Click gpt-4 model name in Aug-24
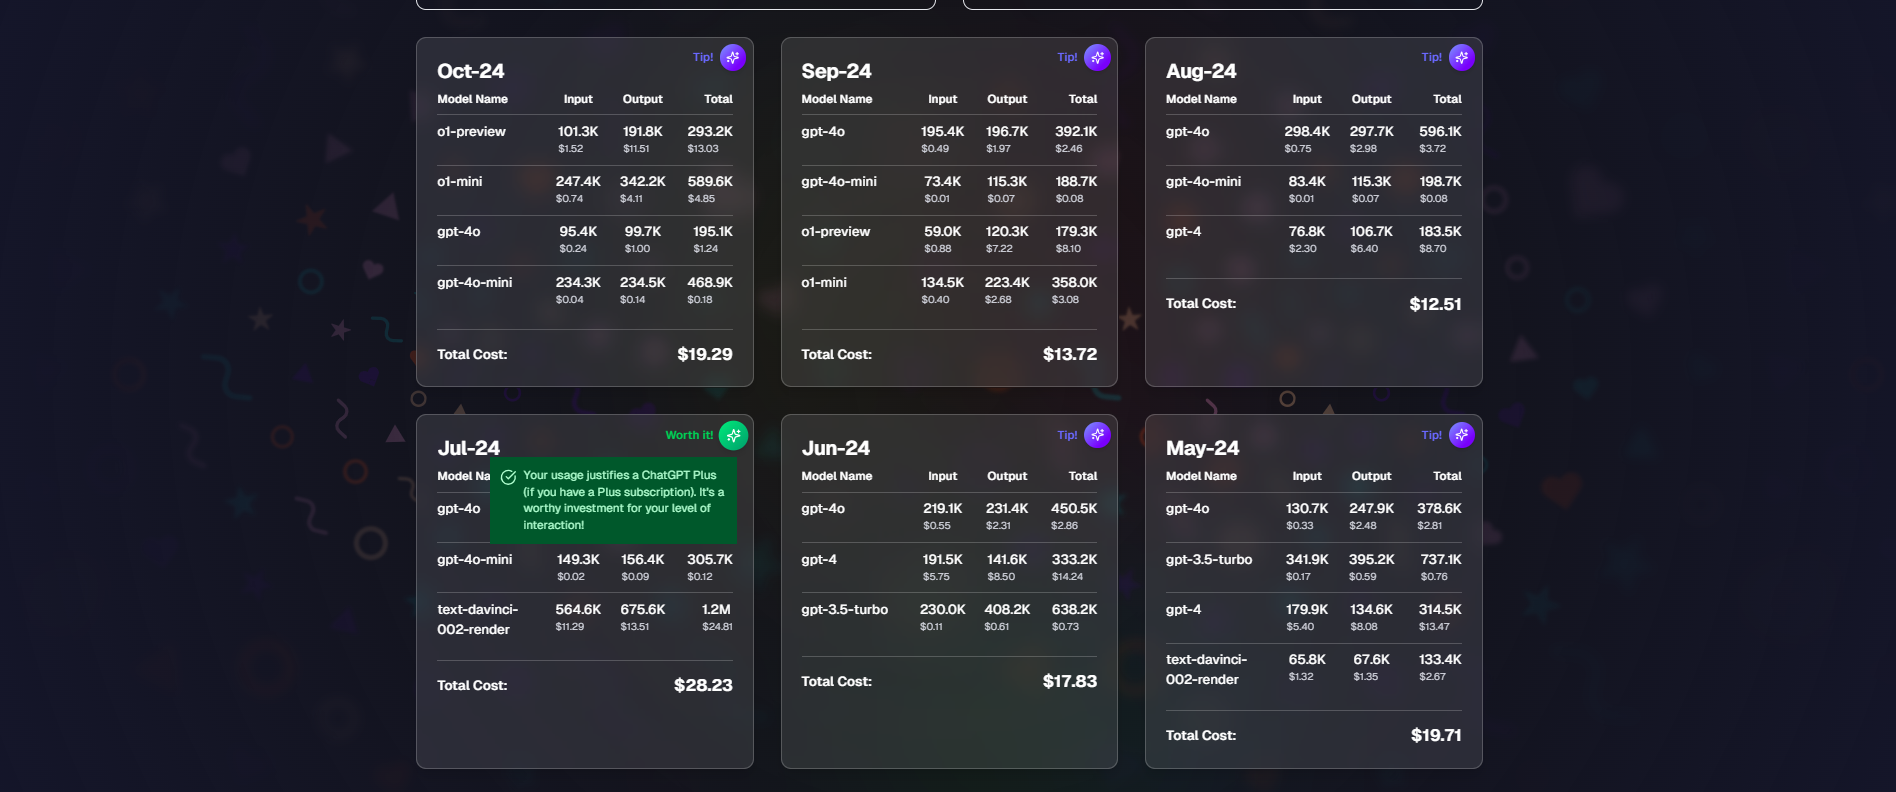Viewport: 1896px width, 792px height. [x=1183, y=232]
